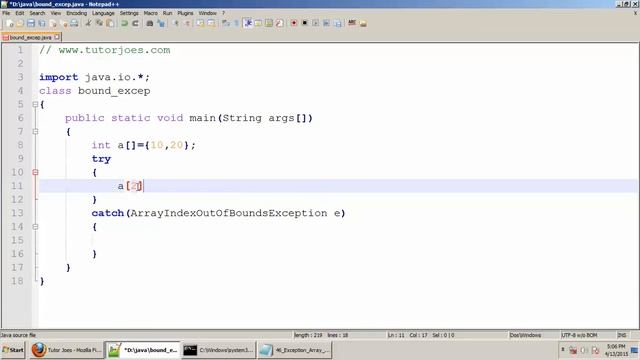The image size is (640, 360).
Task: Create a new file via toolbar
Action: pyautogui.click(x=9, y=23)
